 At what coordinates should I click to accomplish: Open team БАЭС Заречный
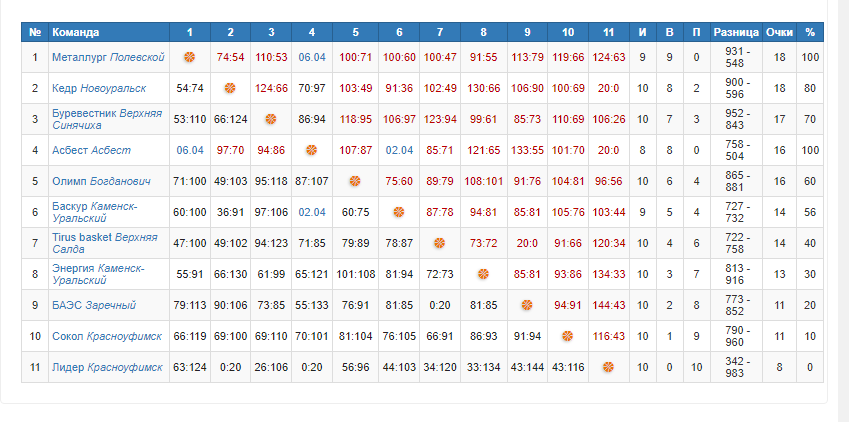(94, 305)
